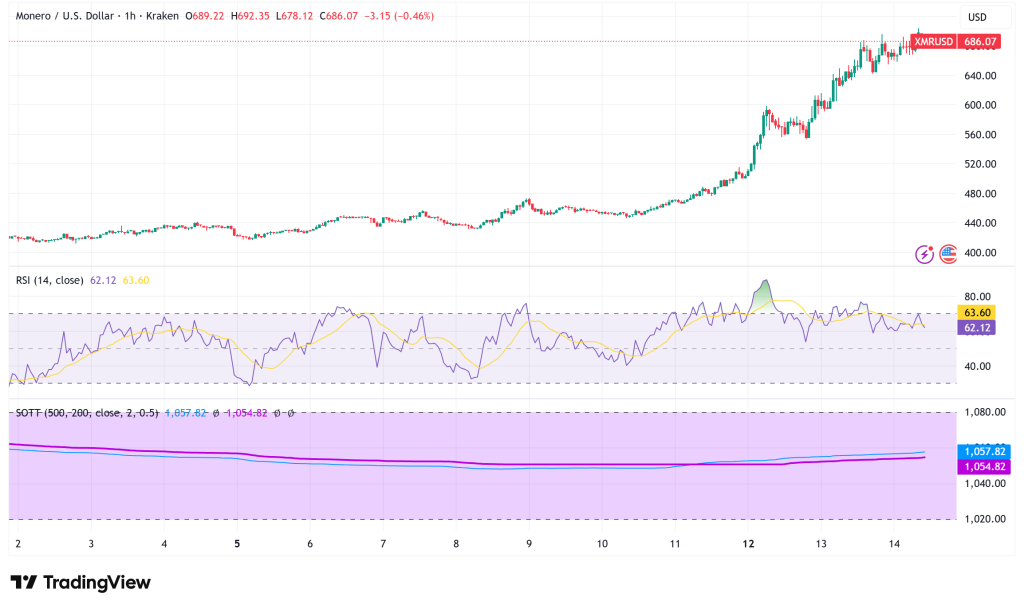The image size is (1024, 609).
Task: Open the U.S. flag economic events icon
Action: pos(948,254)
